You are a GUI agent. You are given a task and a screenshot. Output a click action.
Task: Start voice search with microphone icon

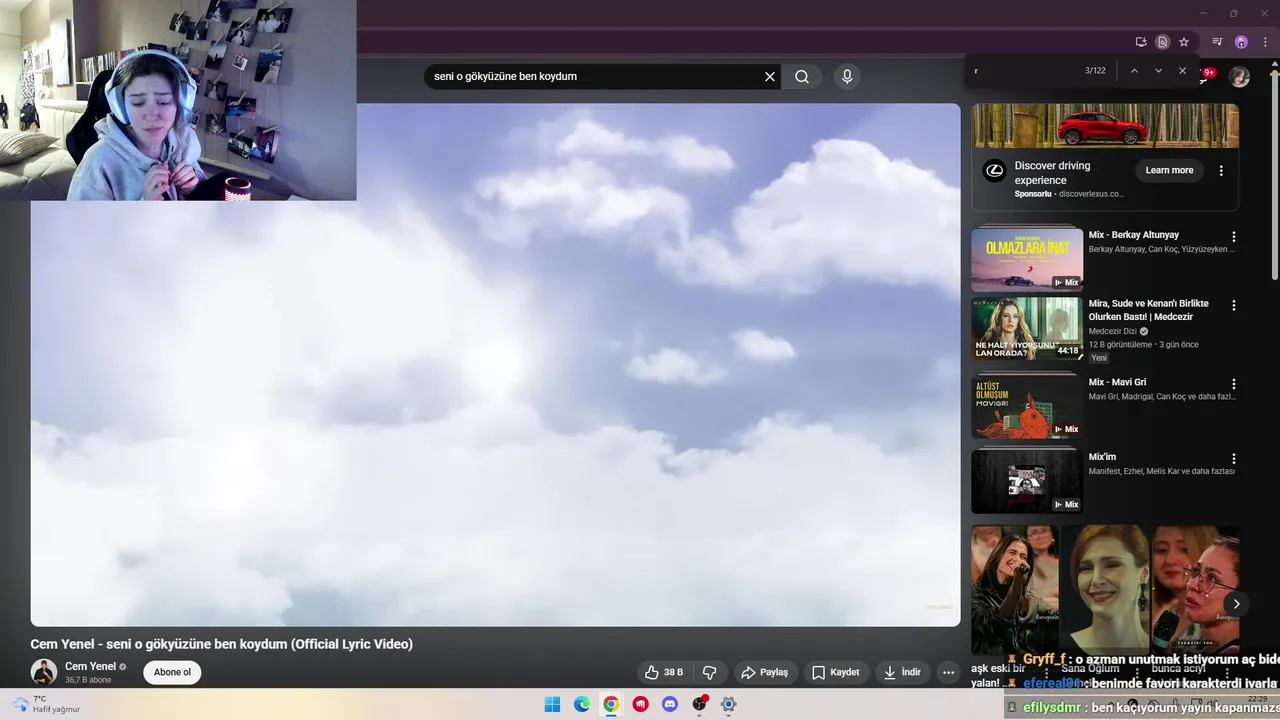(847, 76)
